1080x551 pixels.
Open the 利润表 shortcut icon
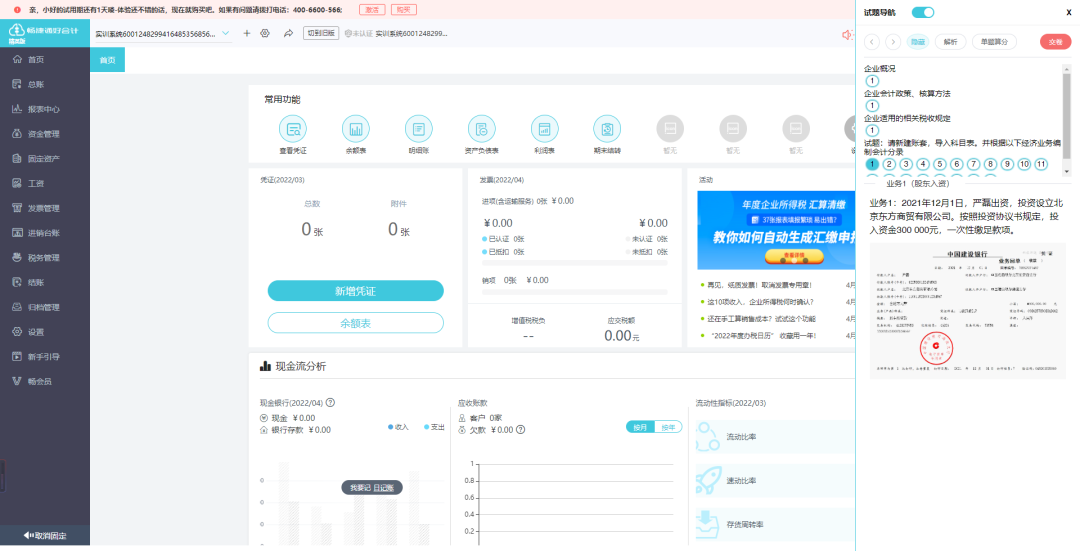[x=544, y=129]
